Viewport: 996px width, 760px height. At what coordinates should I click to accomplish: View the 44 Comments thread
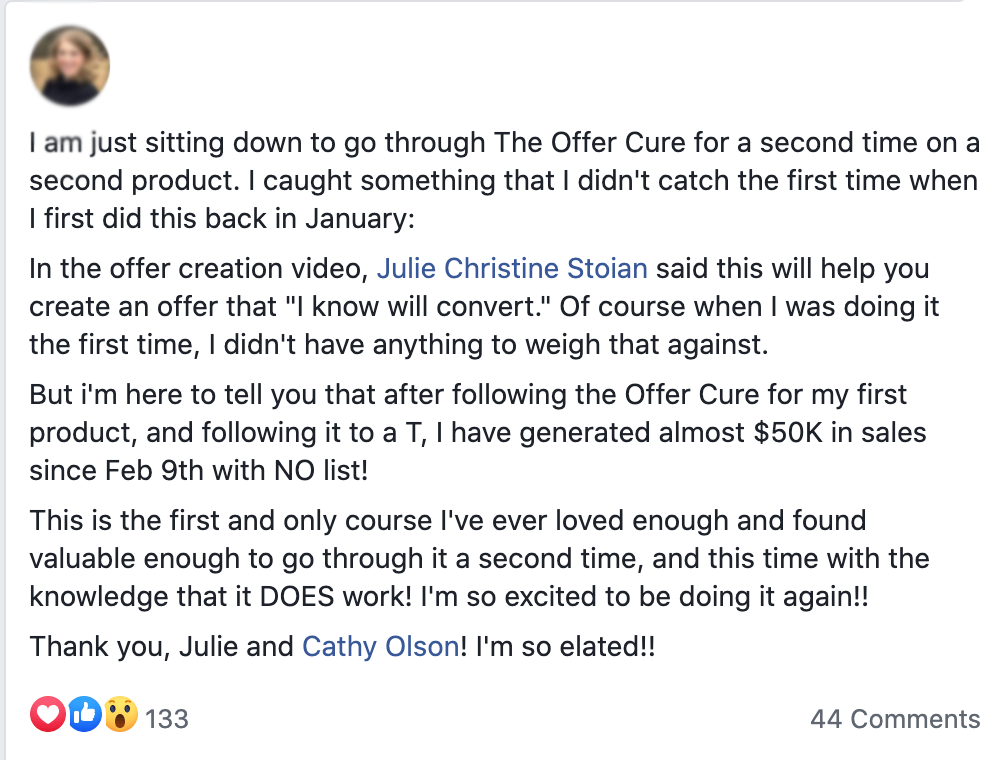[x=895, y=719]
